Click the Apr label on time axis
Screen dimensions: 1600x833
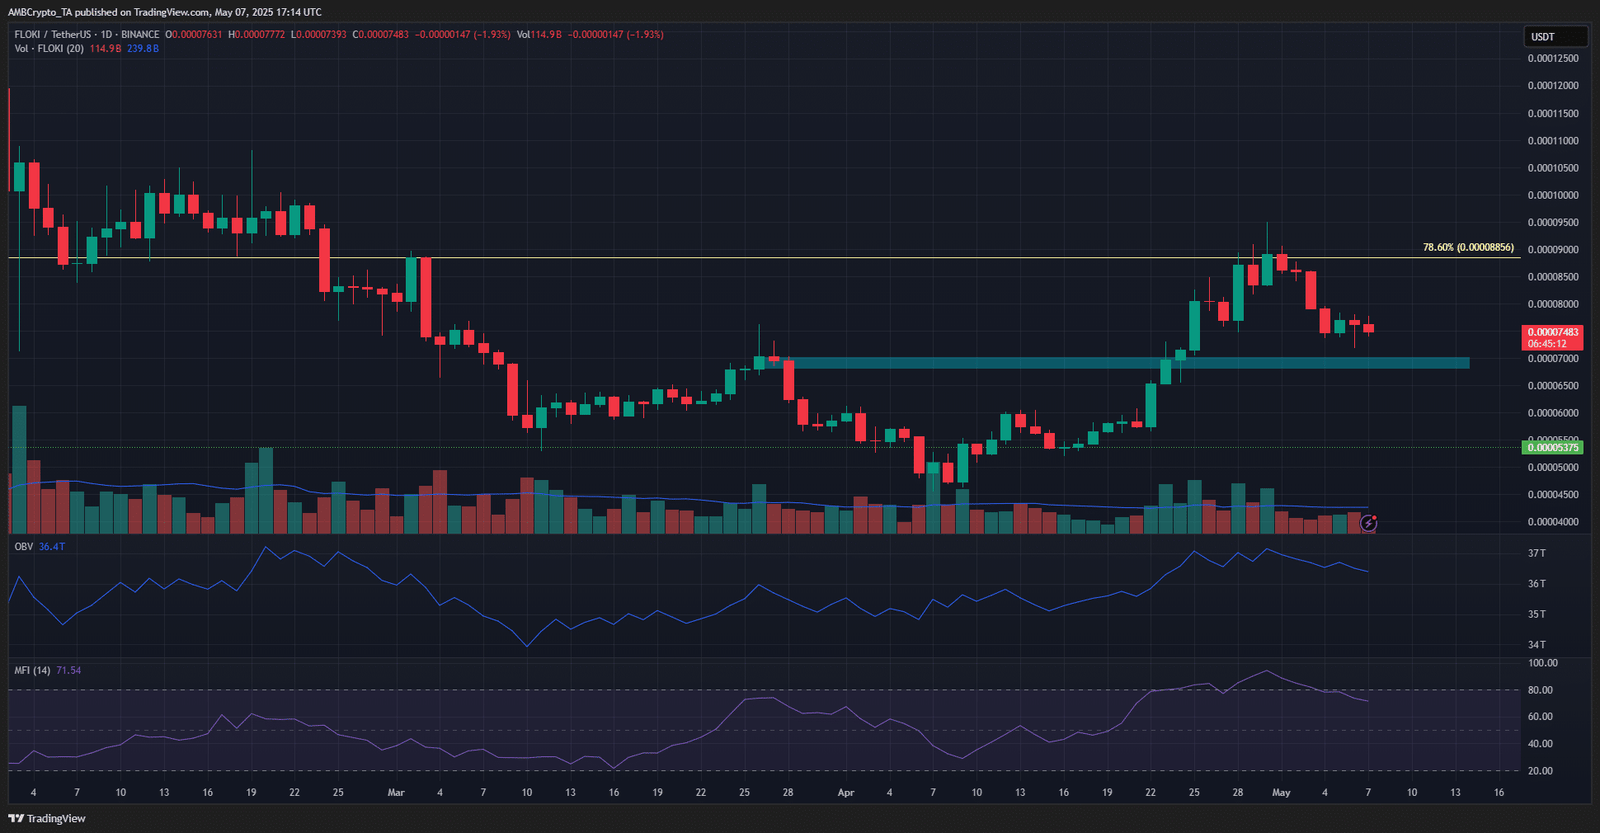click(846, 792)
